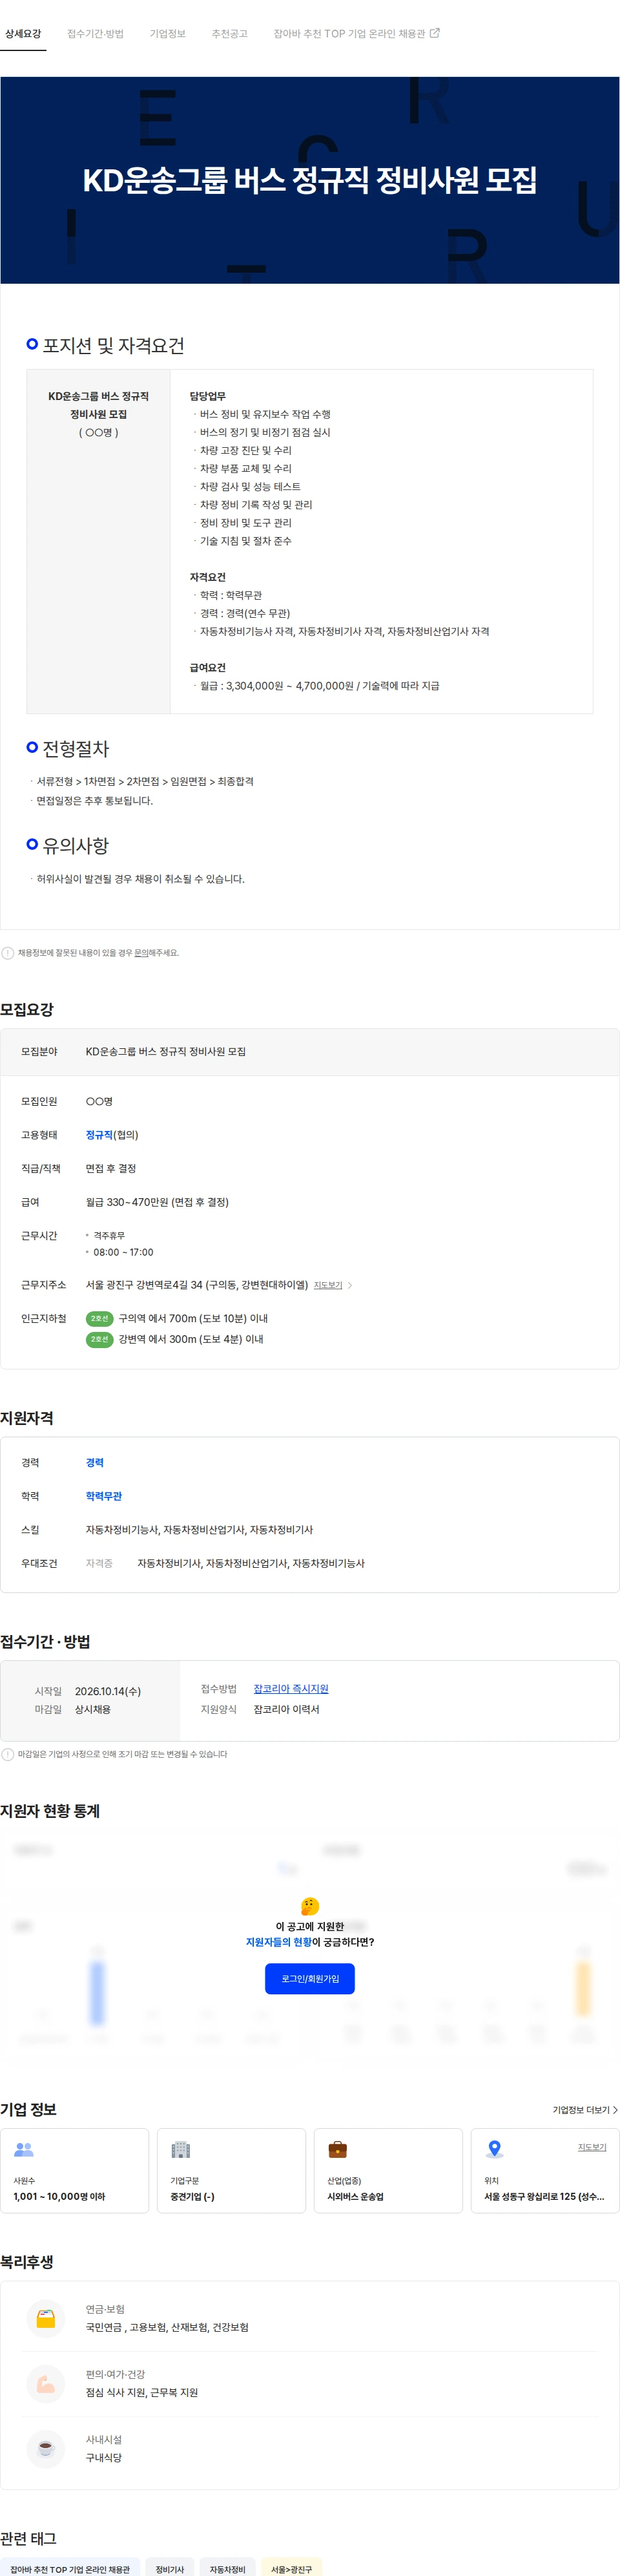Go to the 기업정보 tab
Screen dimensions: 620x2576
click(168, 34)
